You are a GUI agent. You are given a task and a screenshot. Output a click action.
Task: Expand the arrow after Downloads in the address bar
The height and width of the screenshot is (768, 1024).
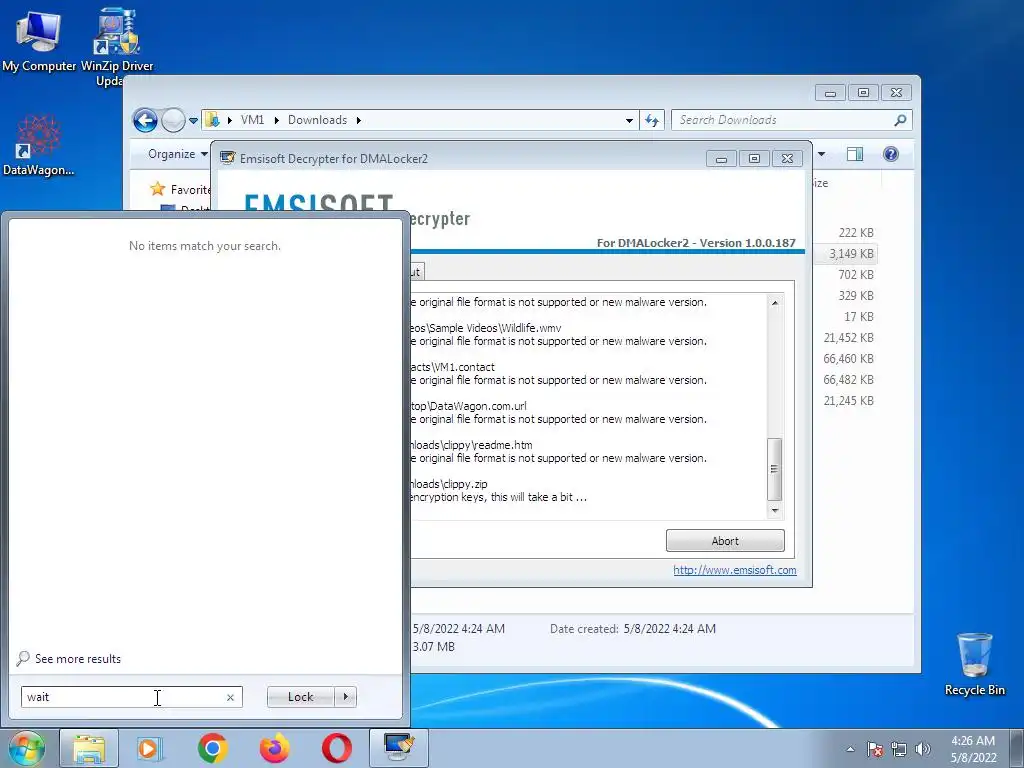click(x=359, y=120)
